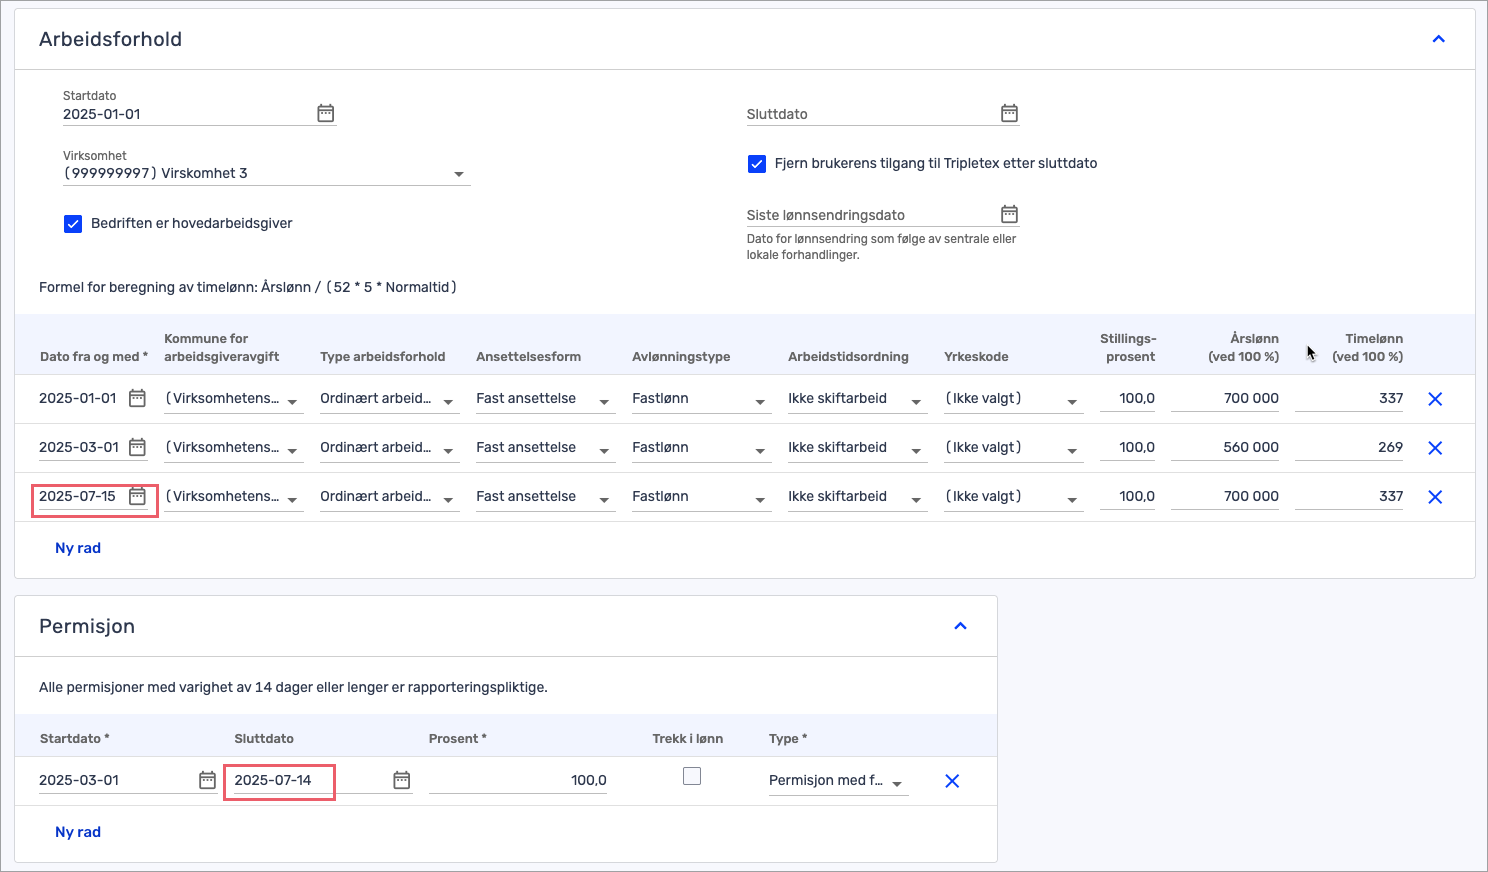Open calendar icon in the 2025-03-01 employment row
1488x872 pixels.
(138, 447)
